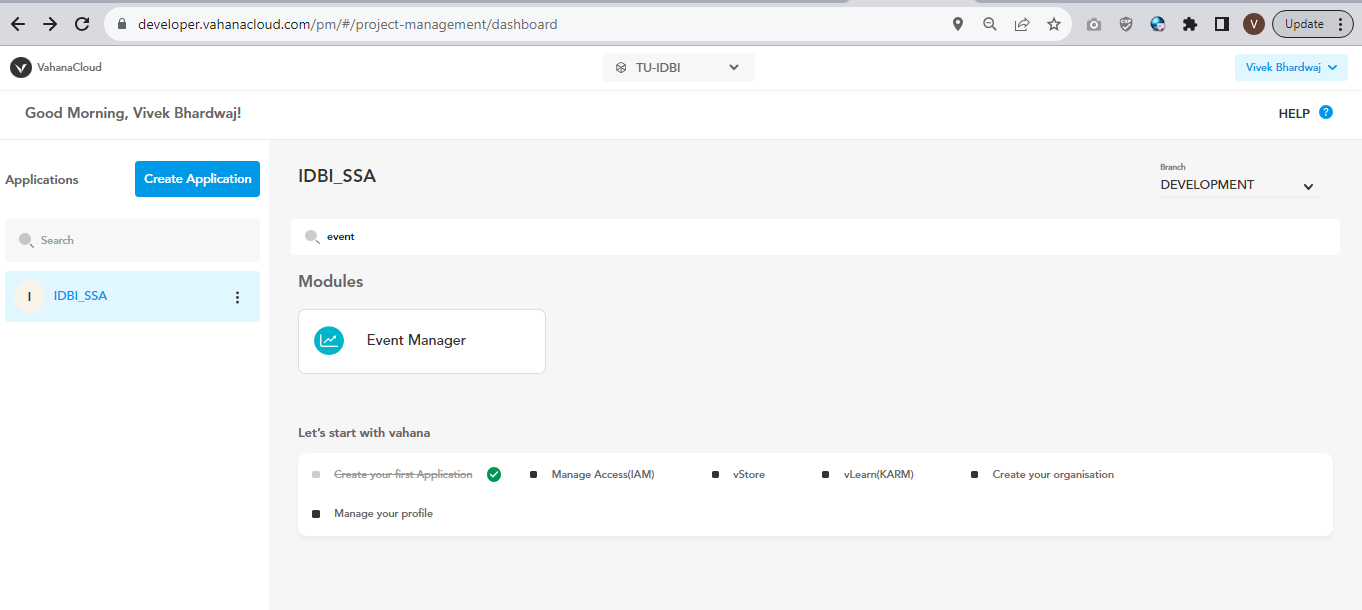Click the green checkmark beside first application
Viewport: 1362px width, 610px height.
tap(494, 474)
